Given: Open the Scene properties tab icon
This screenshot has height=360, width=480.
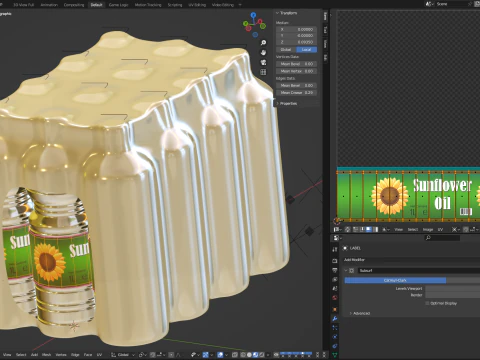Looking at the screenshot, I should [335, 288].
